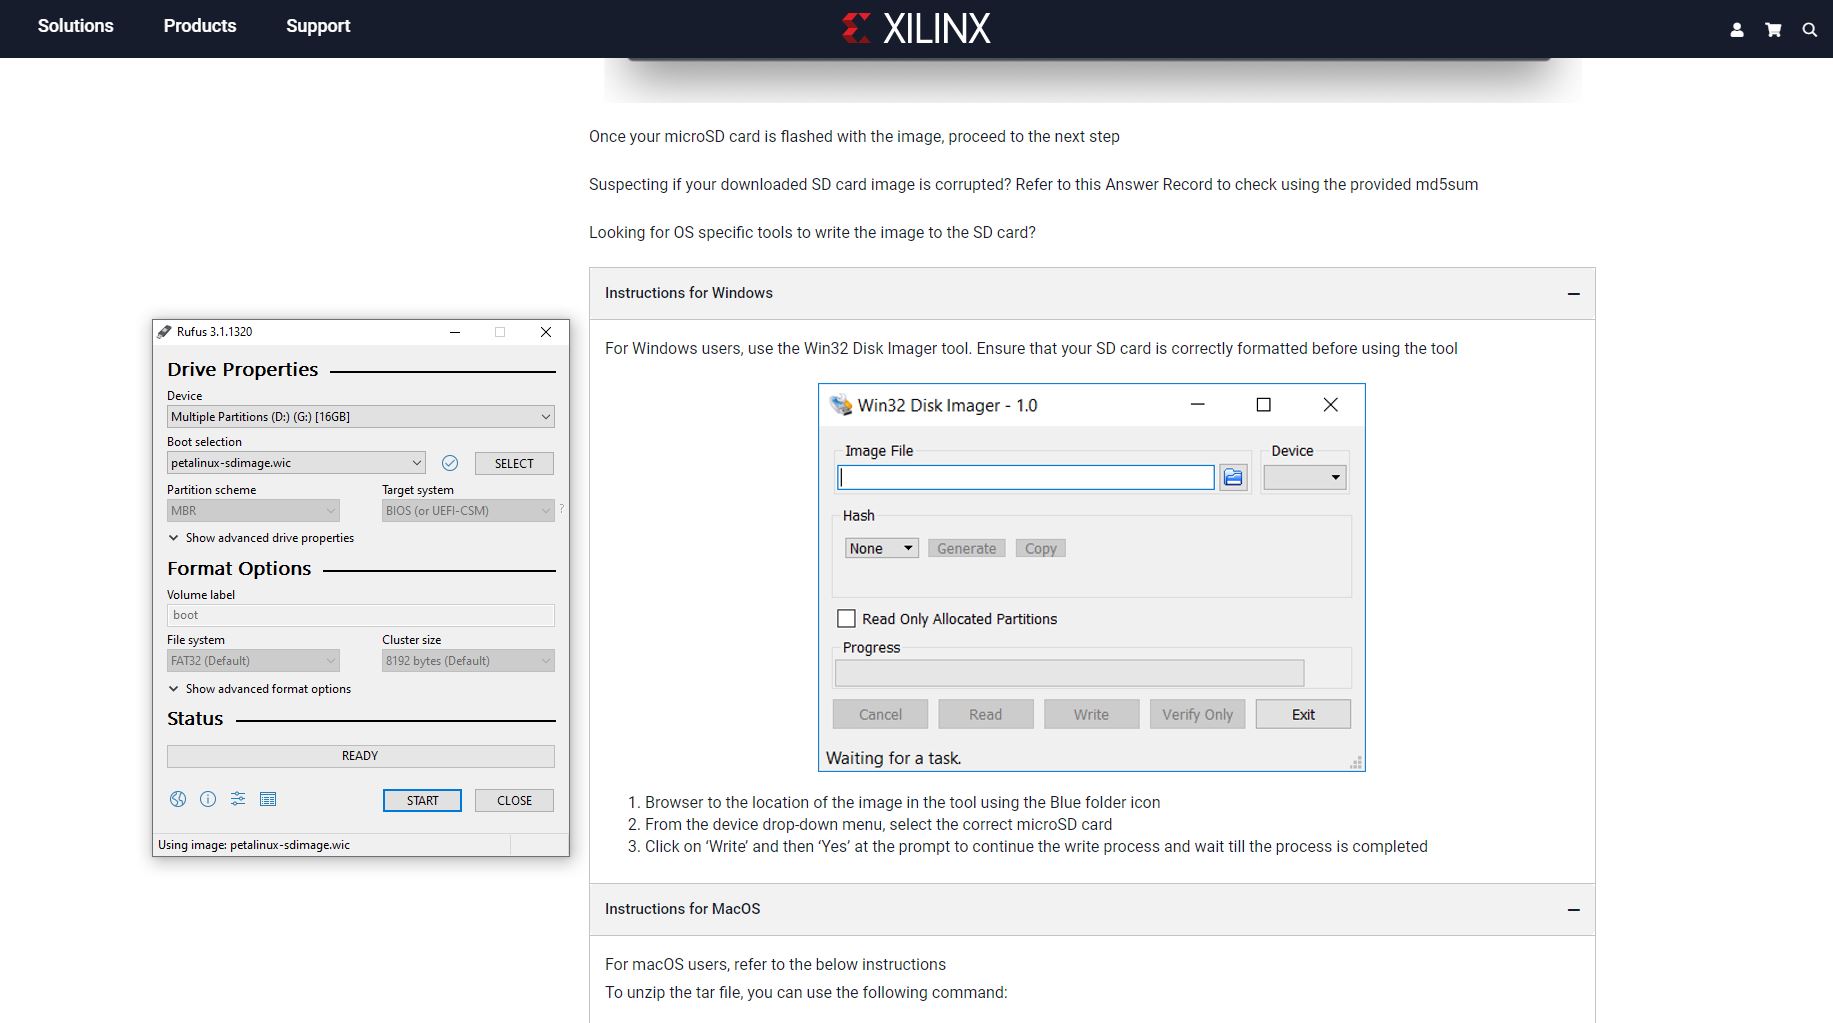Click Target system help question mark
This screenshot has width=1833, height=1023.
[562, 509]
